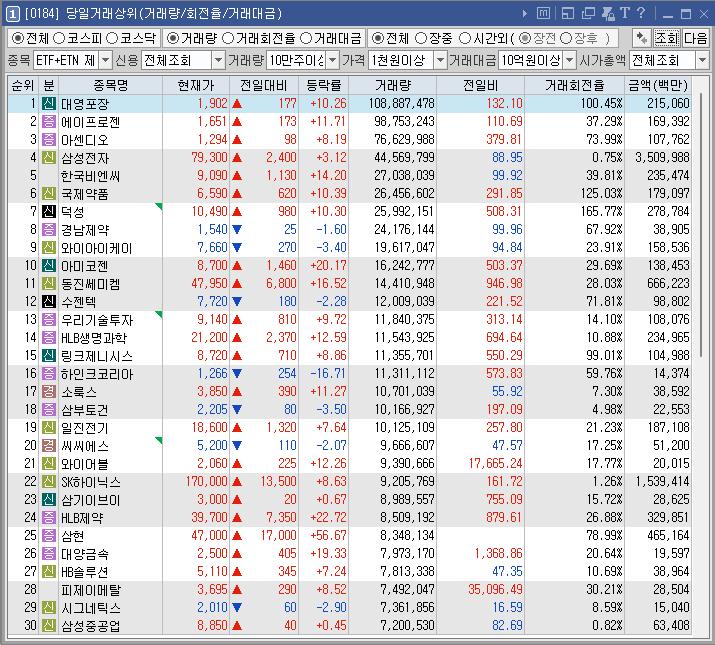This screenshot has height=645, width=715.
Task: Open stock 와이아이케이 in the list
Action: 96,248
